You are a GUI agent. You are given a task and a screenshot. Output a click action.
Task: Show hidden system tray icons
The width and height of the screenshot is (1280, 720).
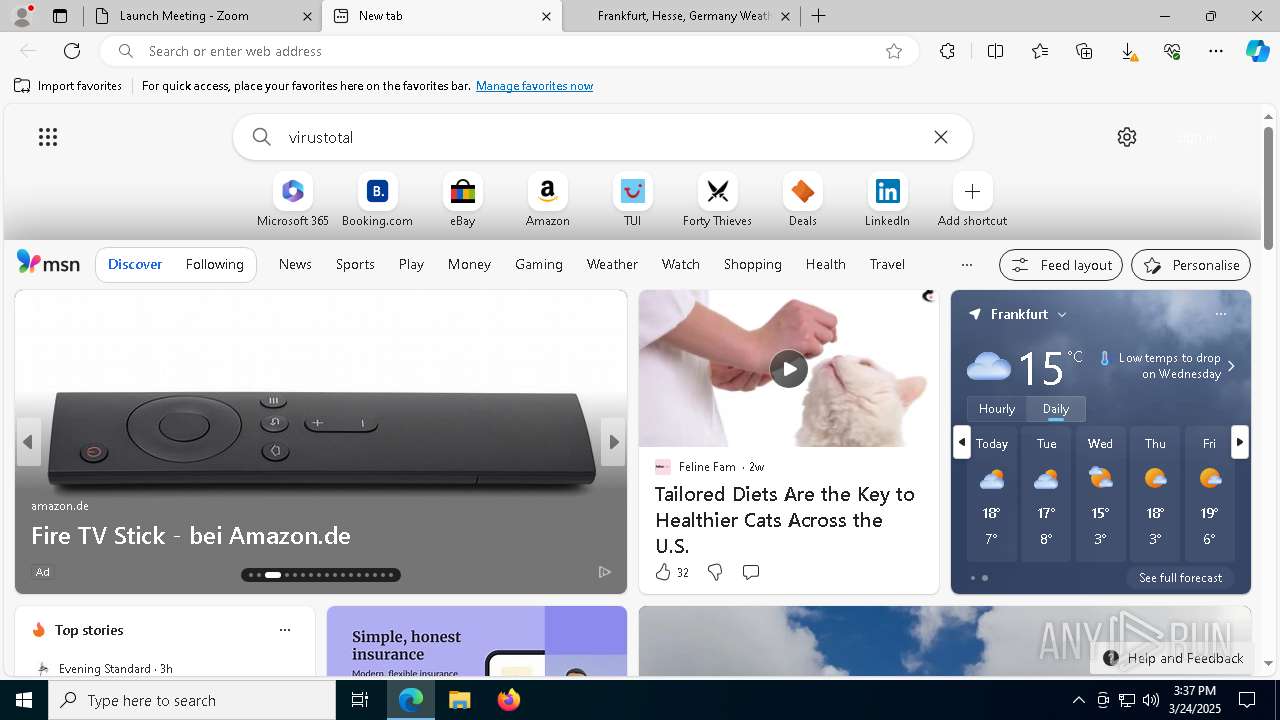(x=1078, y=700)
